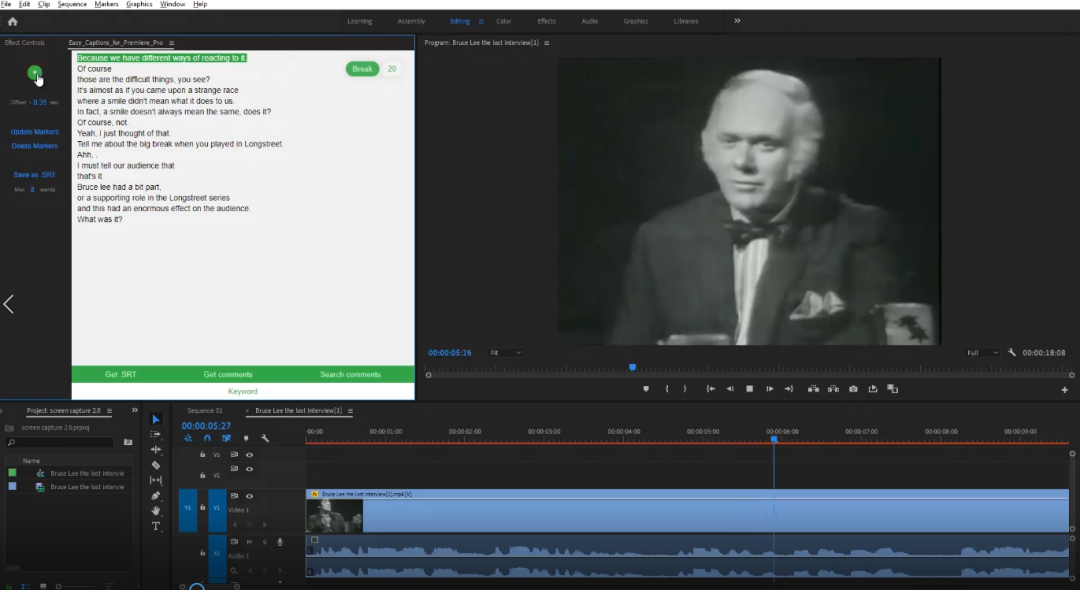Open the Fit zoom level dropdown
This screenshot has width=1080, height=590.
505,352
